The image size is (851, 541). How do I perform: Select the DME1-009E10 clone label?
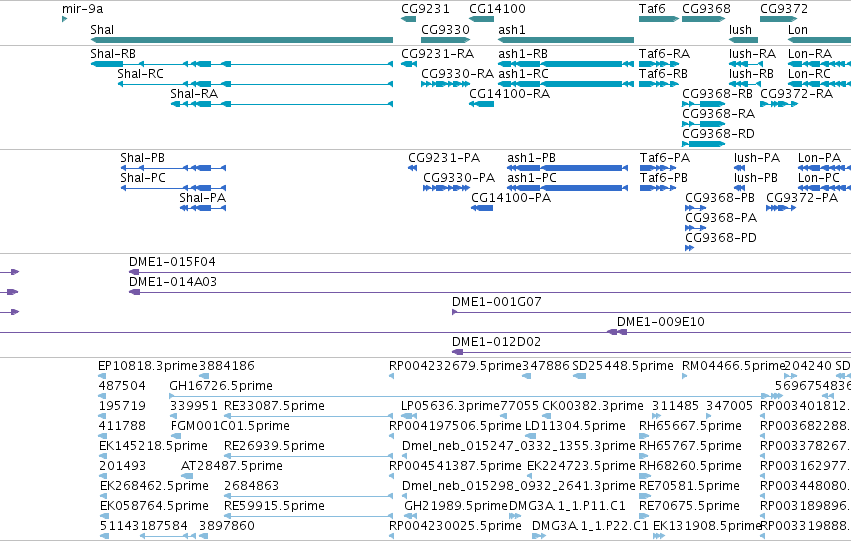[661, 322]
